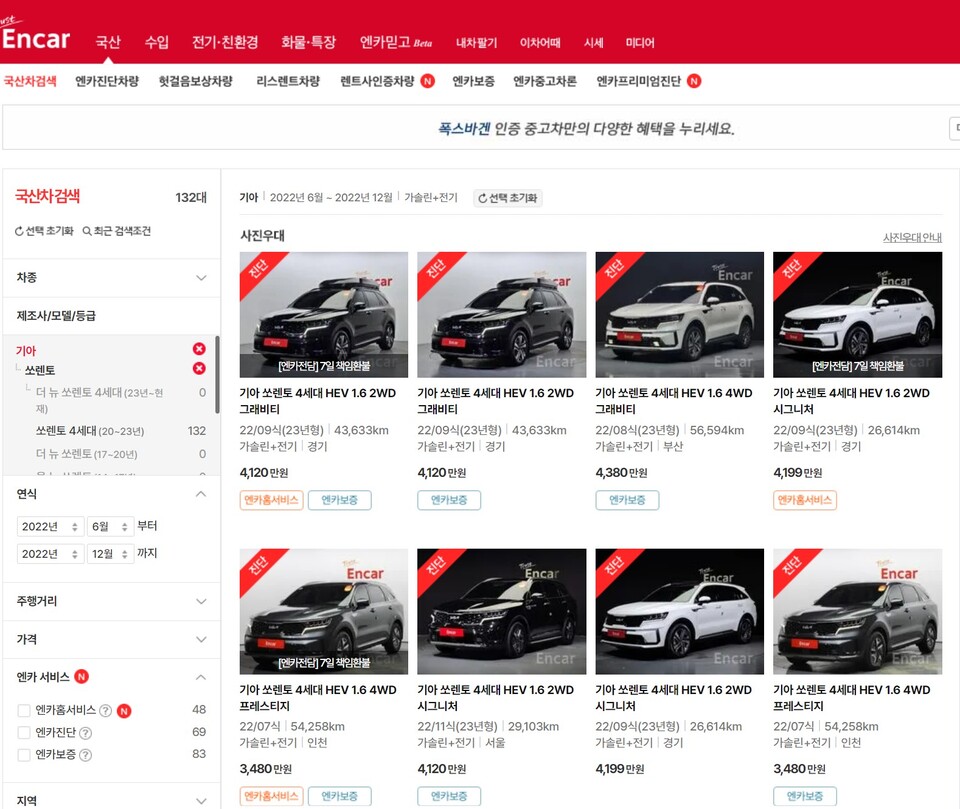Open the 이차어때 menu
960x809 pixels.
540,43
